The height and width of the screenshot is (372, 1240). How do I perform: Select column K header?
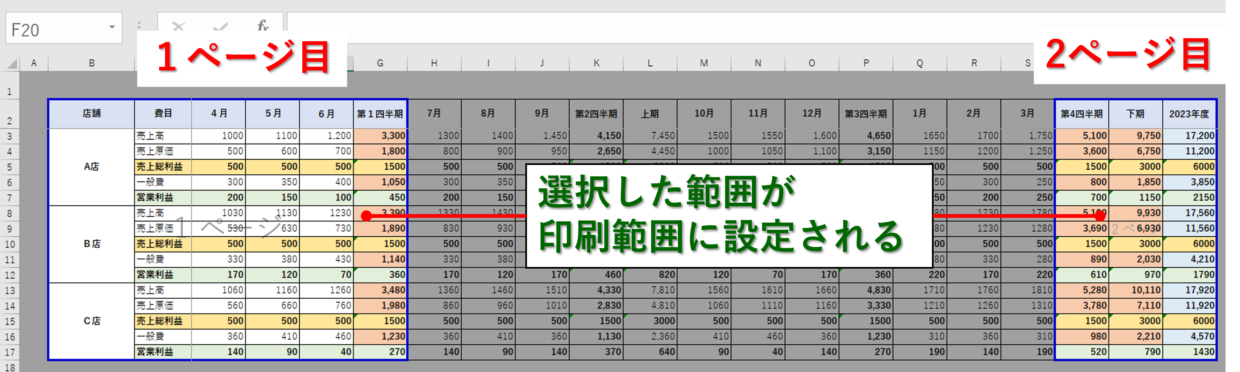(596, 64)
